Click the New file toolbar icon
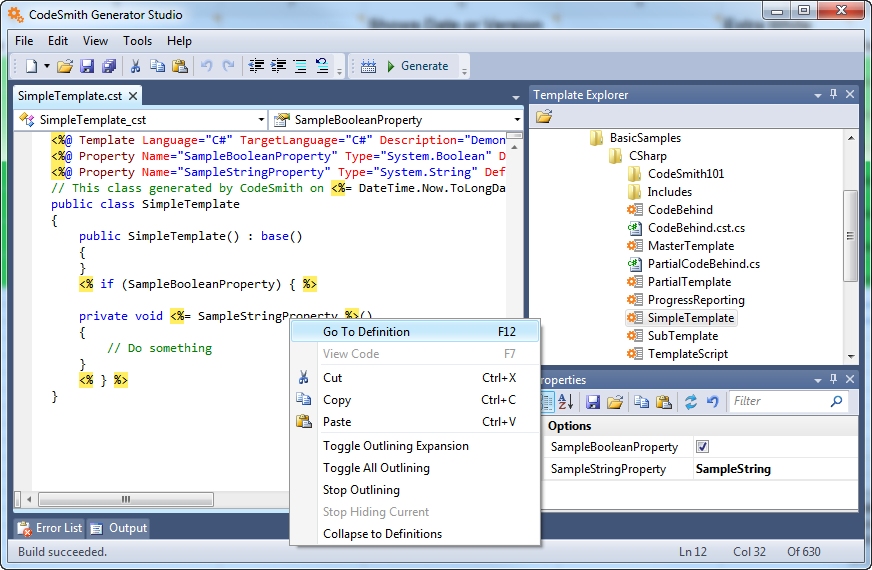872x570 pixels. click(x=32, y=66)
